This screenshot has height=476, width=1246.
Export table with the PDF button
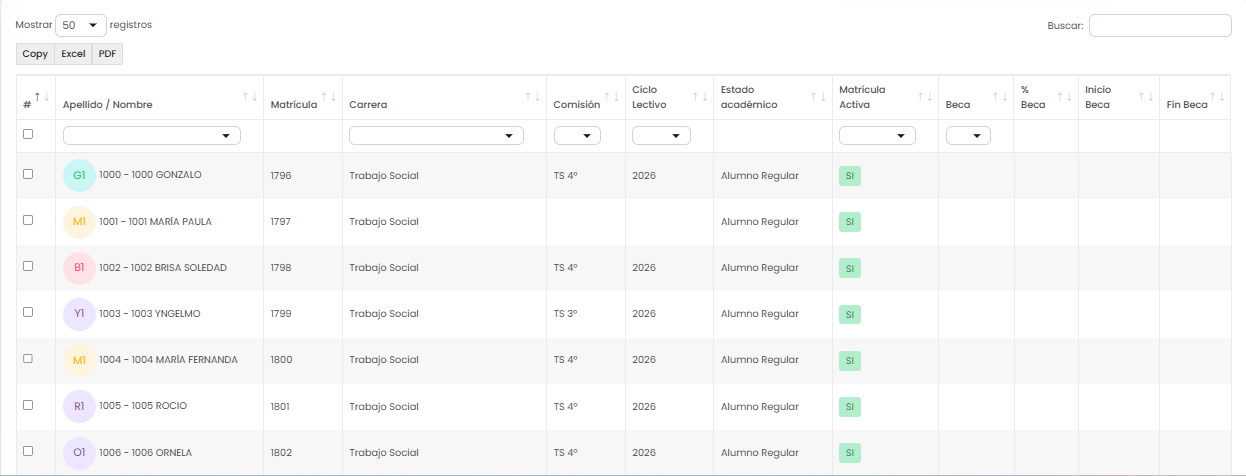107,54
